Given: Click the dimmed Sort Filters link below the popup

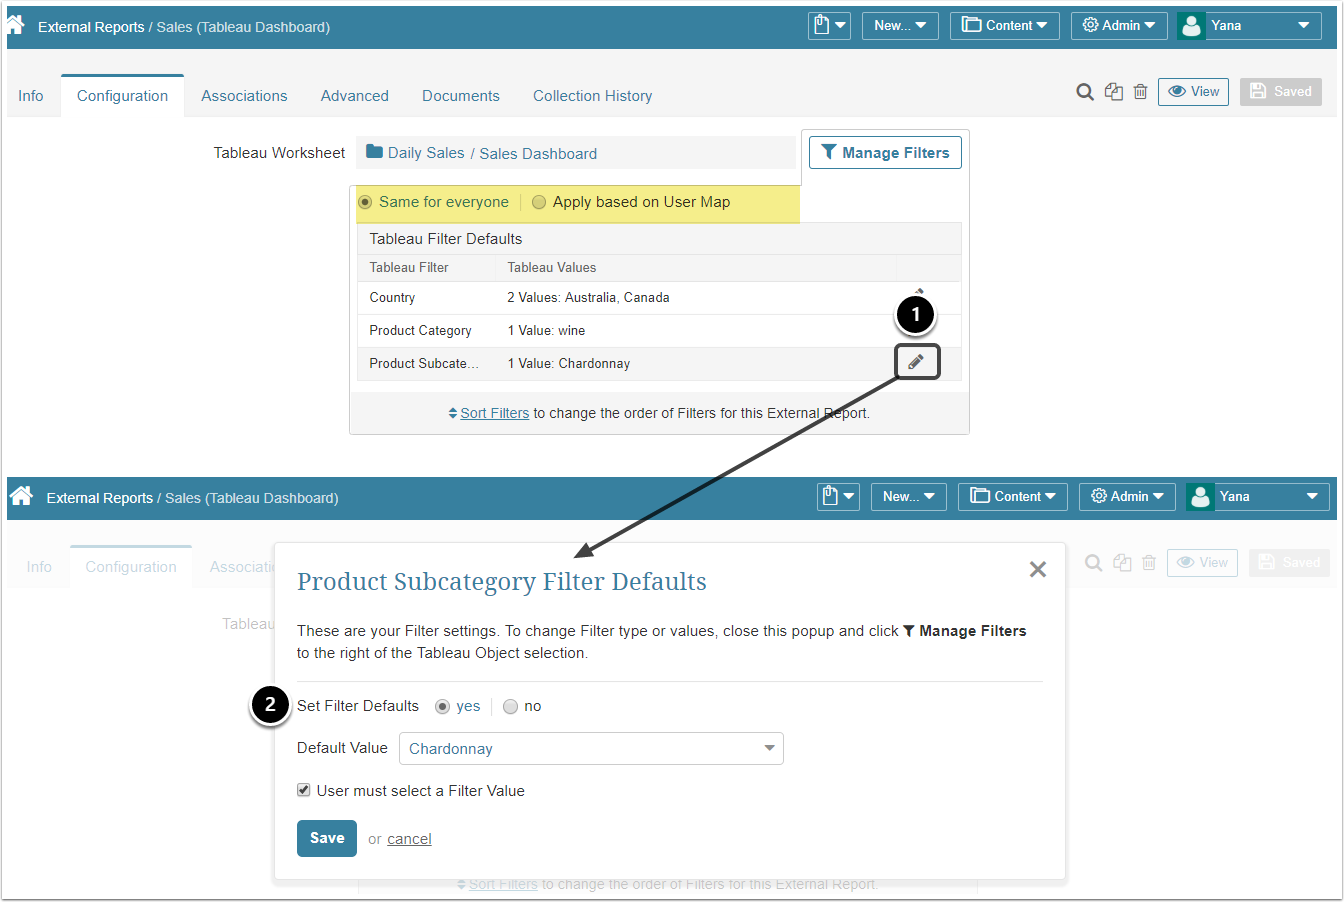Looking at the screenshot, I should pyautogui.click(x=503, y=885).
